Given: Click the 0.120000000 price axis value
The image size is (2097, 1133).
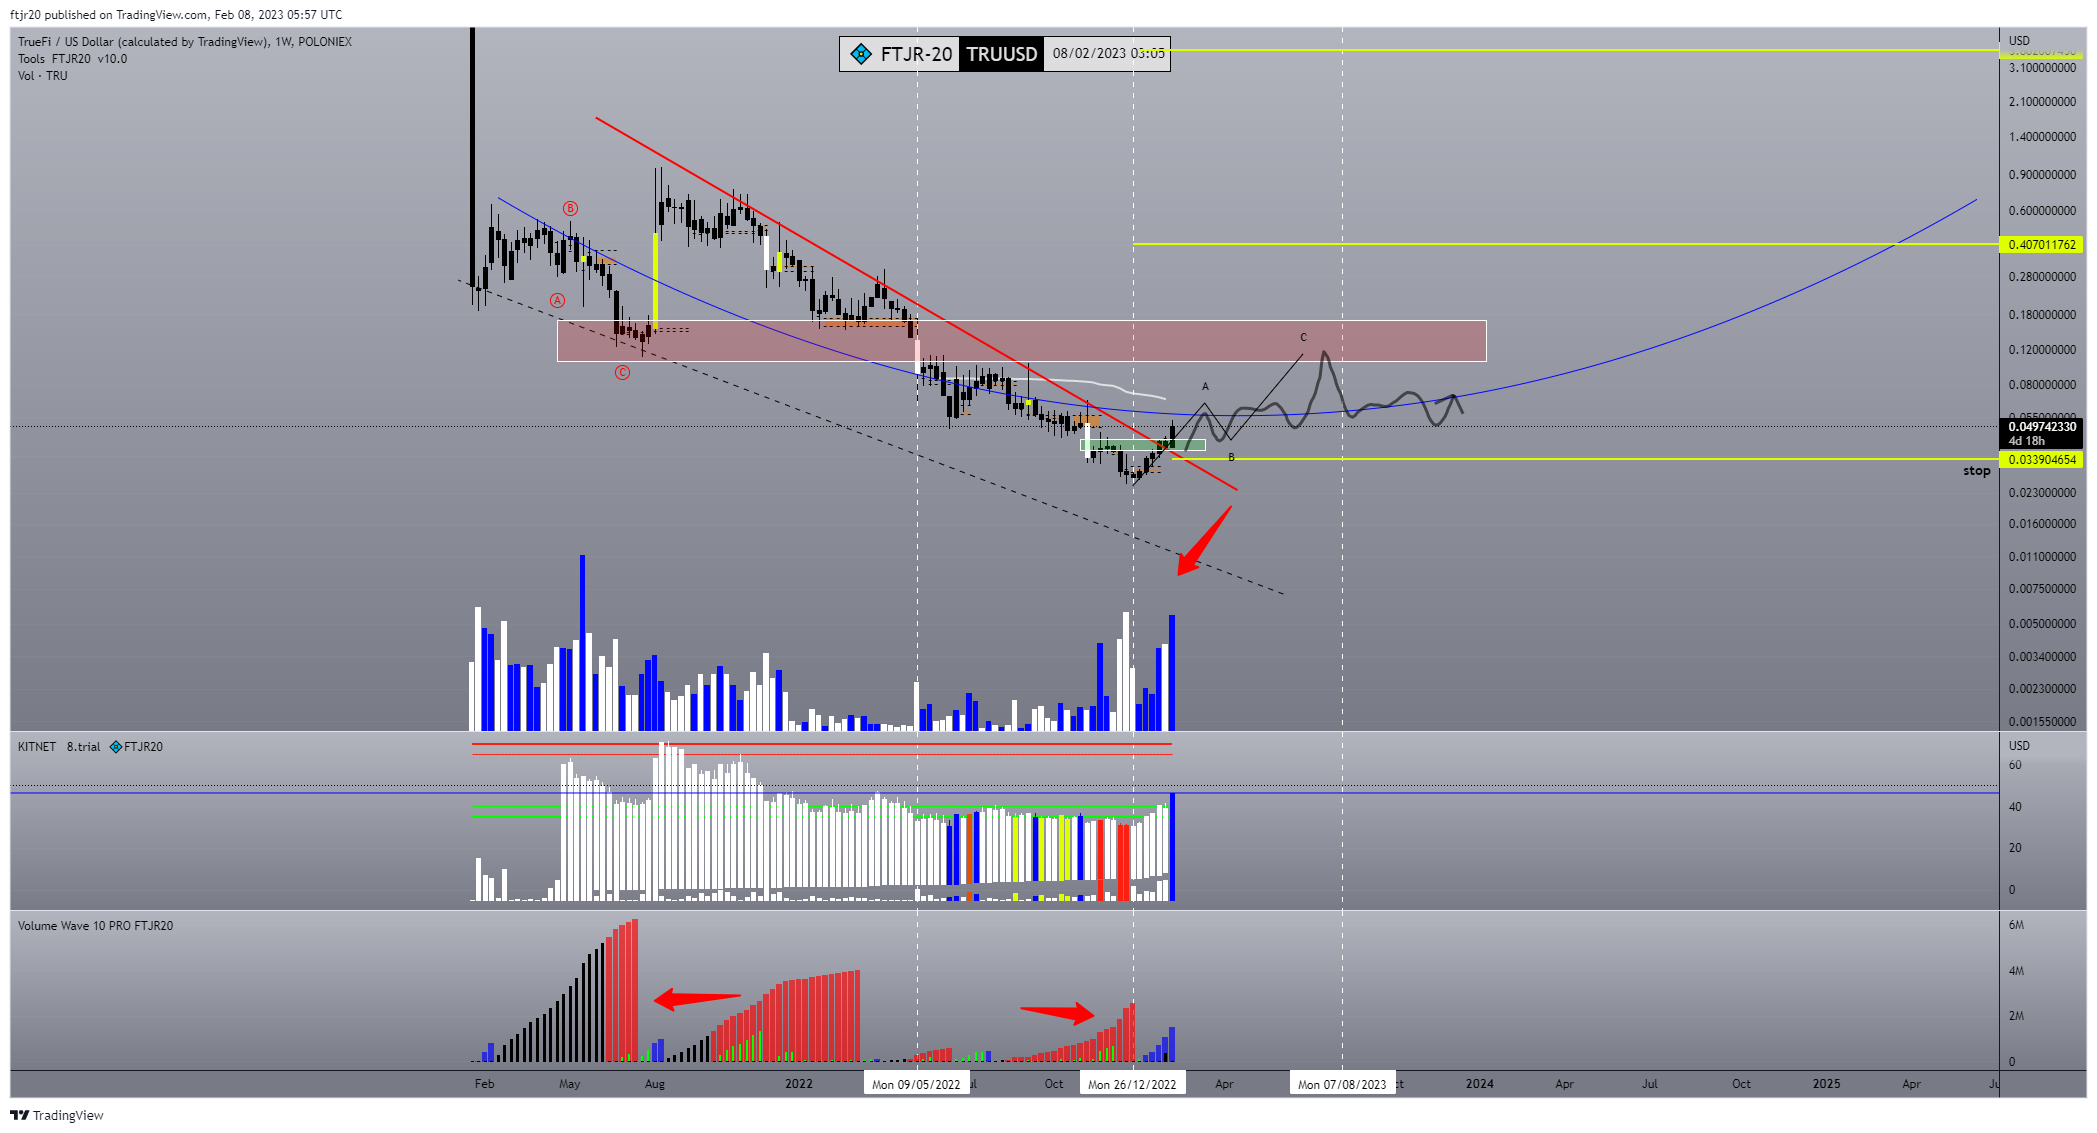Looking at the screenshot, I should click(x=2042, y=350).
